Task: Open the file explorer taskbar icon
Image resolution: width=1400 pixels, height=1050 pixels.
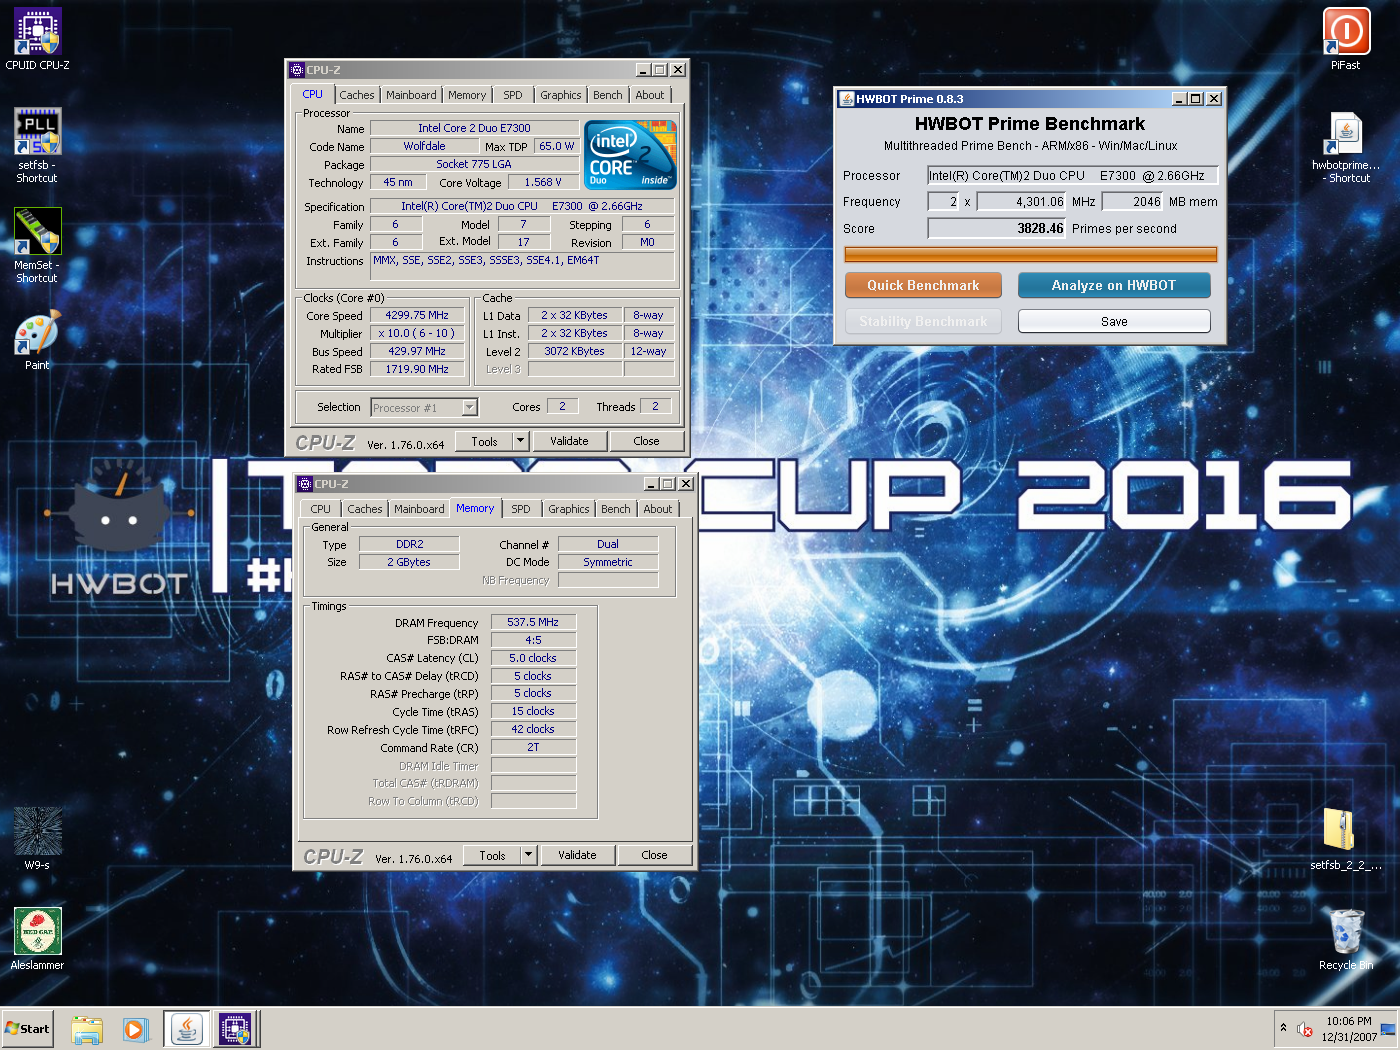Action: click(x=87, y=1029)
